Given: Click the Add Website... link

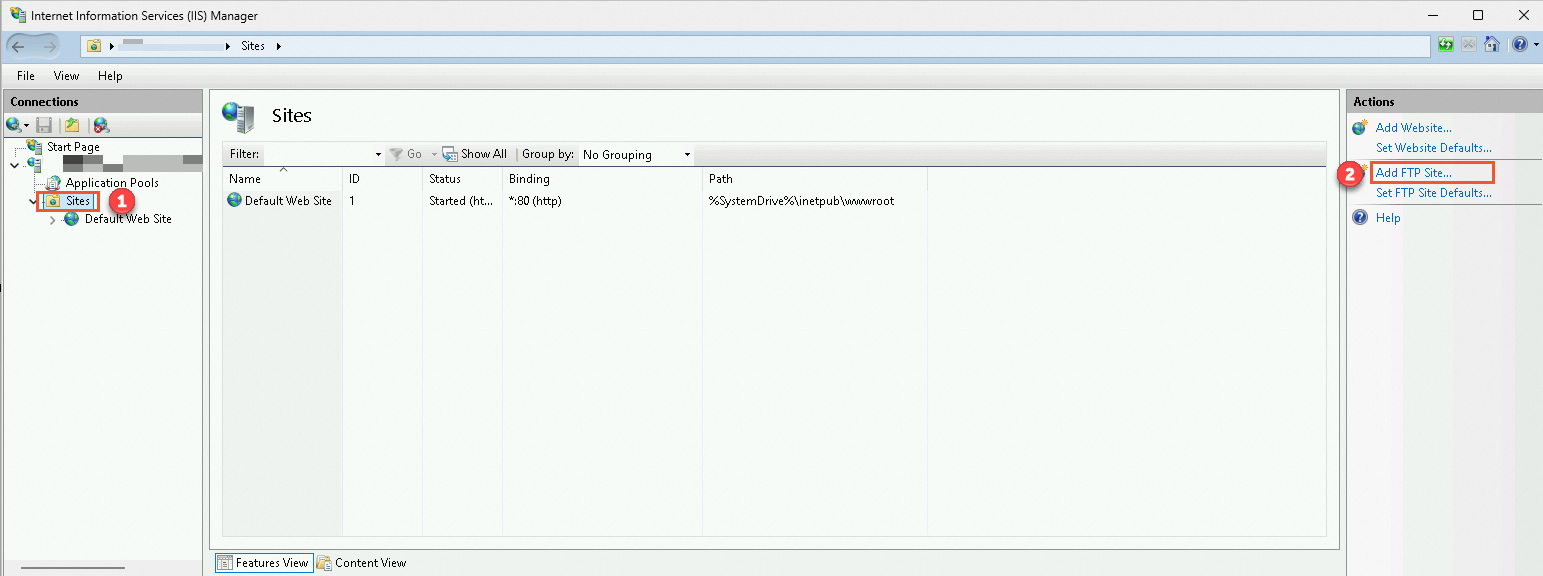Looking at the screenshot, I should 1413,127.
